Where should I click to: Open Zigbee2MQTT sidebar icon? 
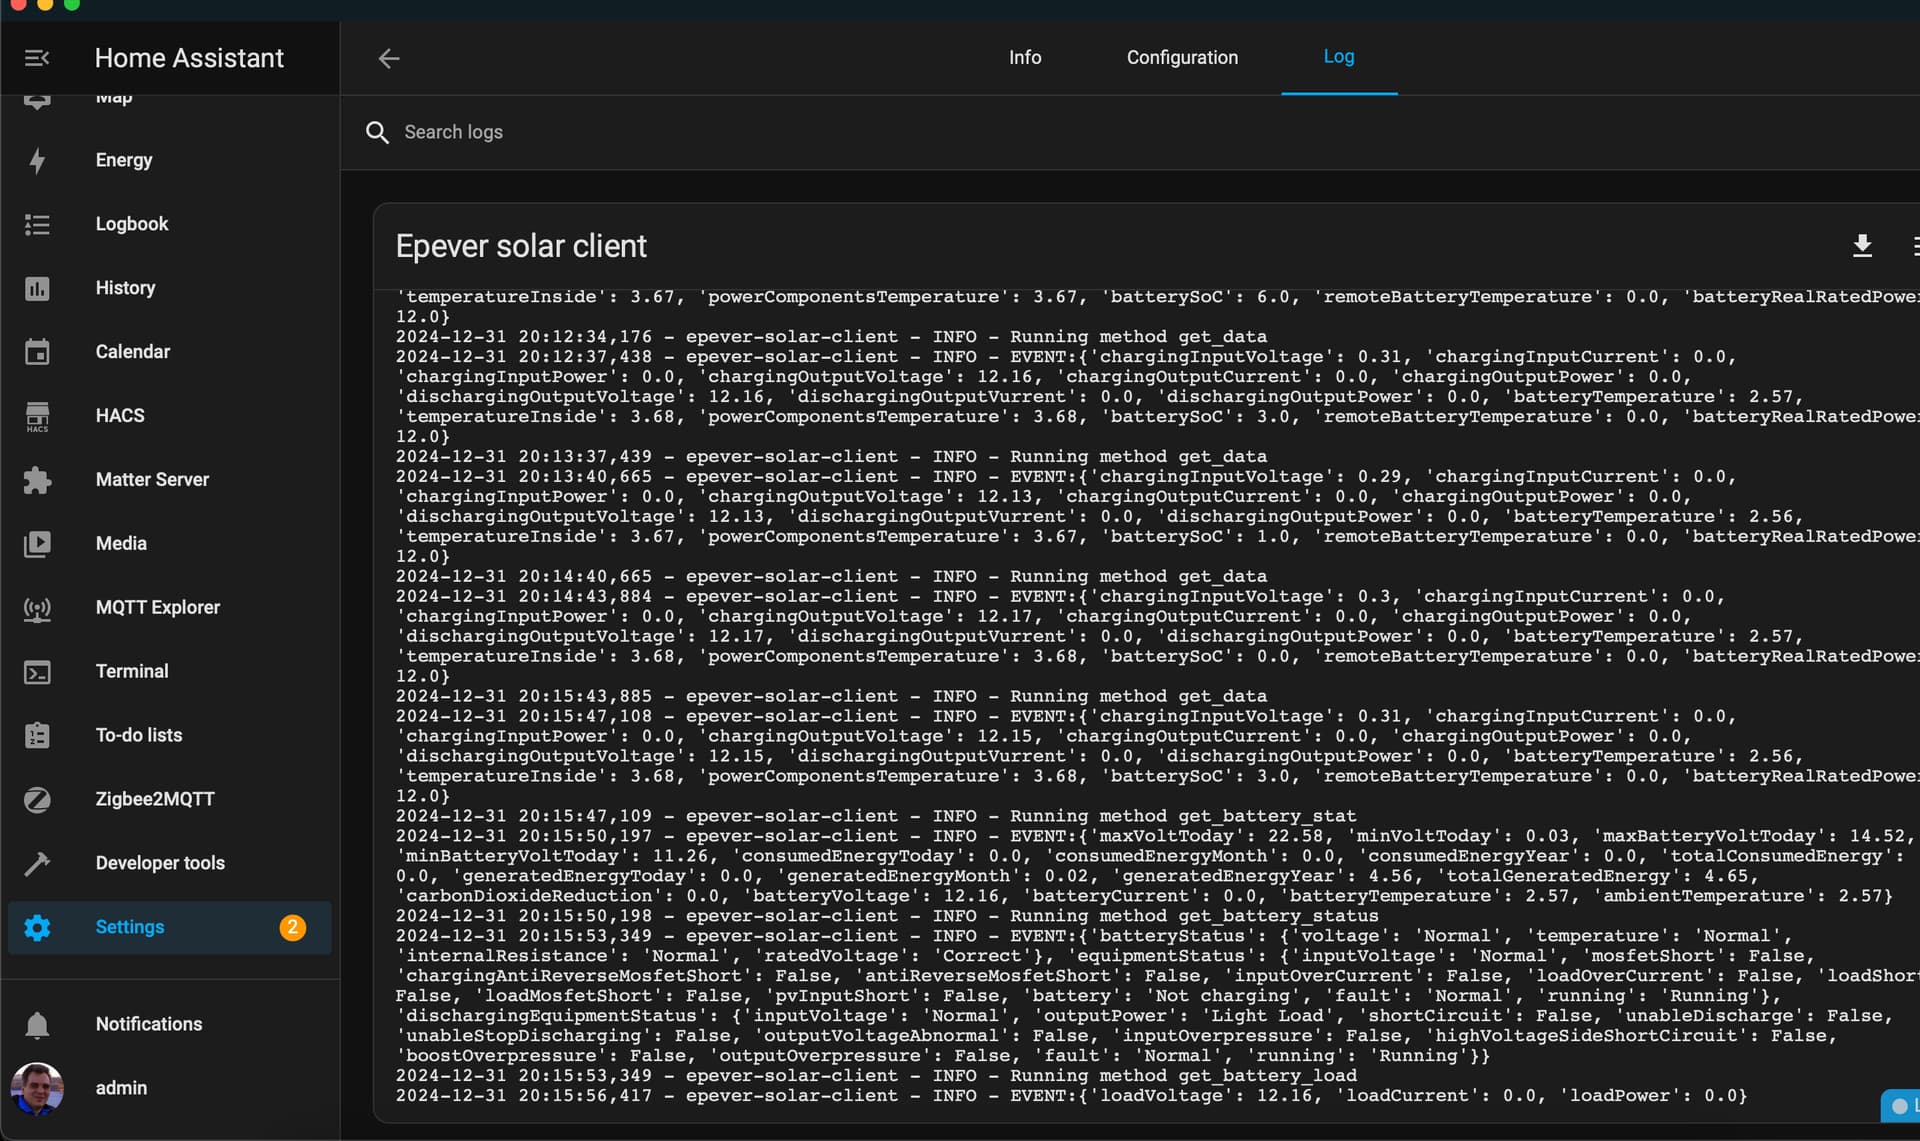[37, 800]
